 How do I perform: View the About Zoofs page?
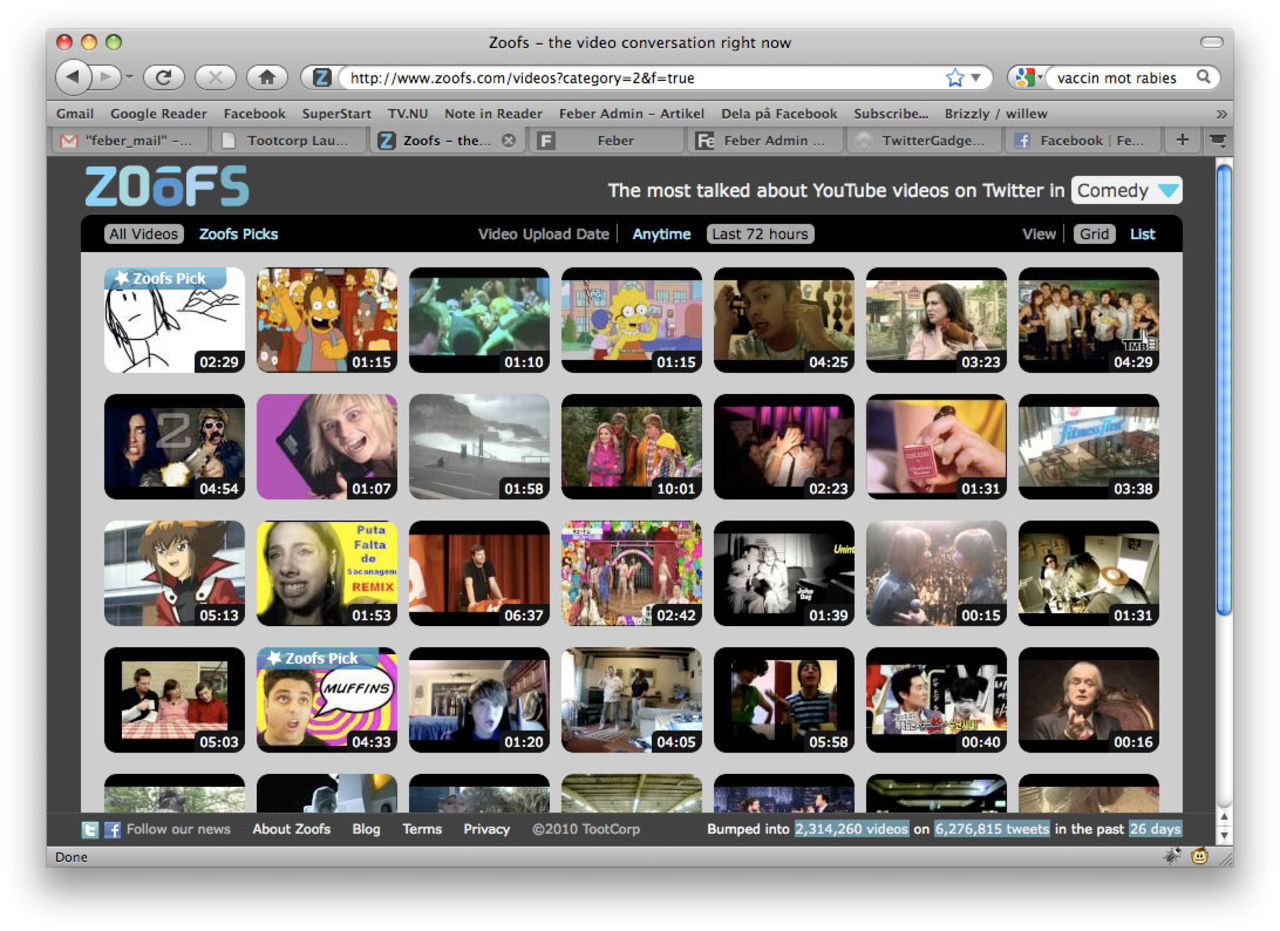pyautogui.click(x=291, y=829)
